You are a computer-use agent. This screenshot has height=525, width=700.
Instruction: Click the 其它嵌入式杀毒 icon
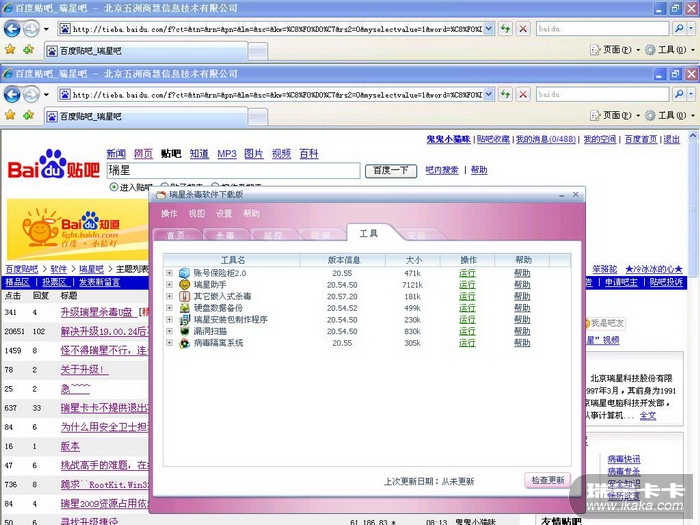point(184,296)
